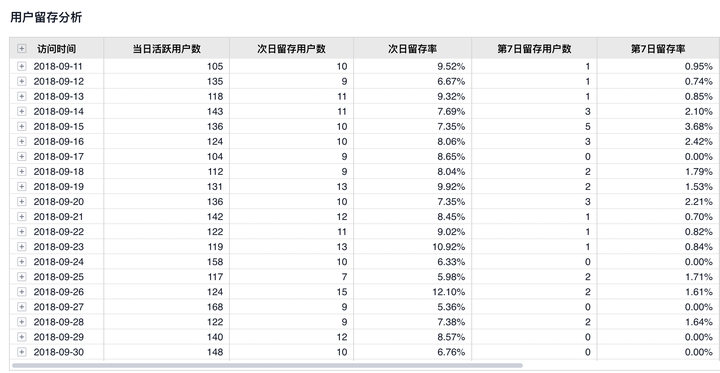720x373 pixels.
Task: Sort by 当日活跃用户数 column header
Action: tap(167, 49)
